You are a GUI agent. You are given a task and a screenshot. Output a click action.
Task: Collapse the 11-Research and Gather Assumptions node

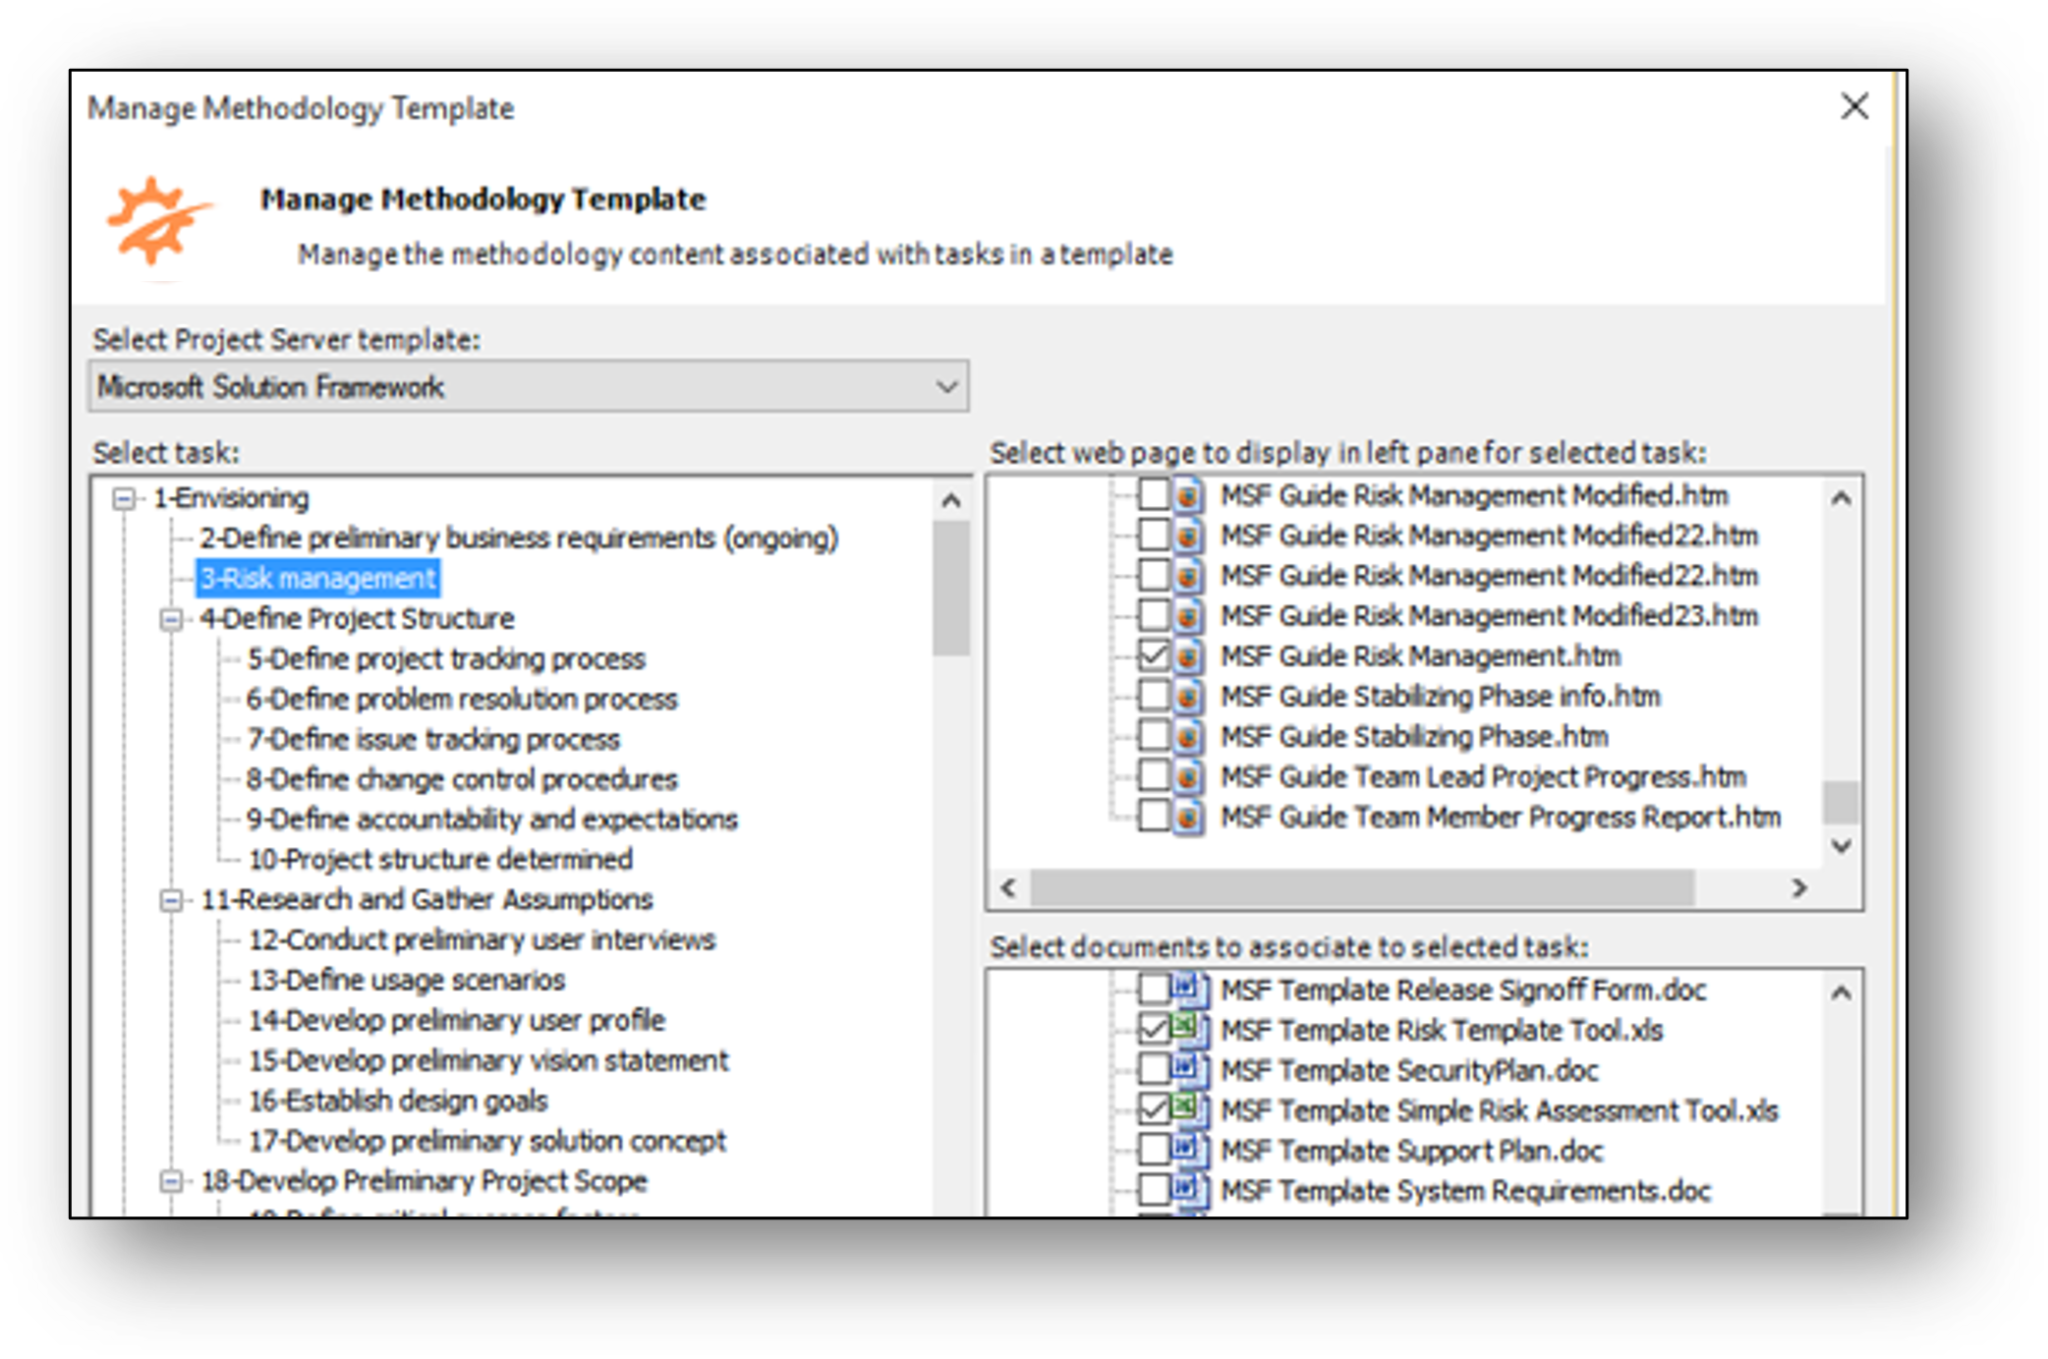coord(172,901)
